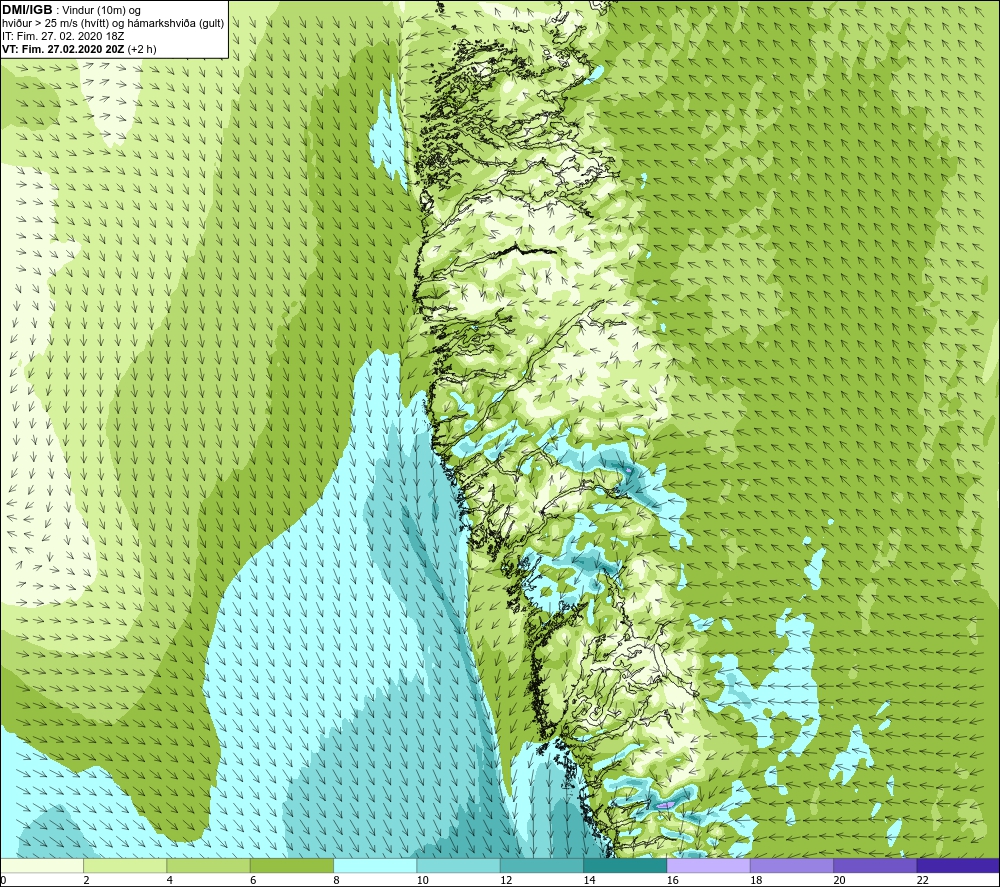Click the 8–10 m/s light cyan legend swatch

(375, 865)
